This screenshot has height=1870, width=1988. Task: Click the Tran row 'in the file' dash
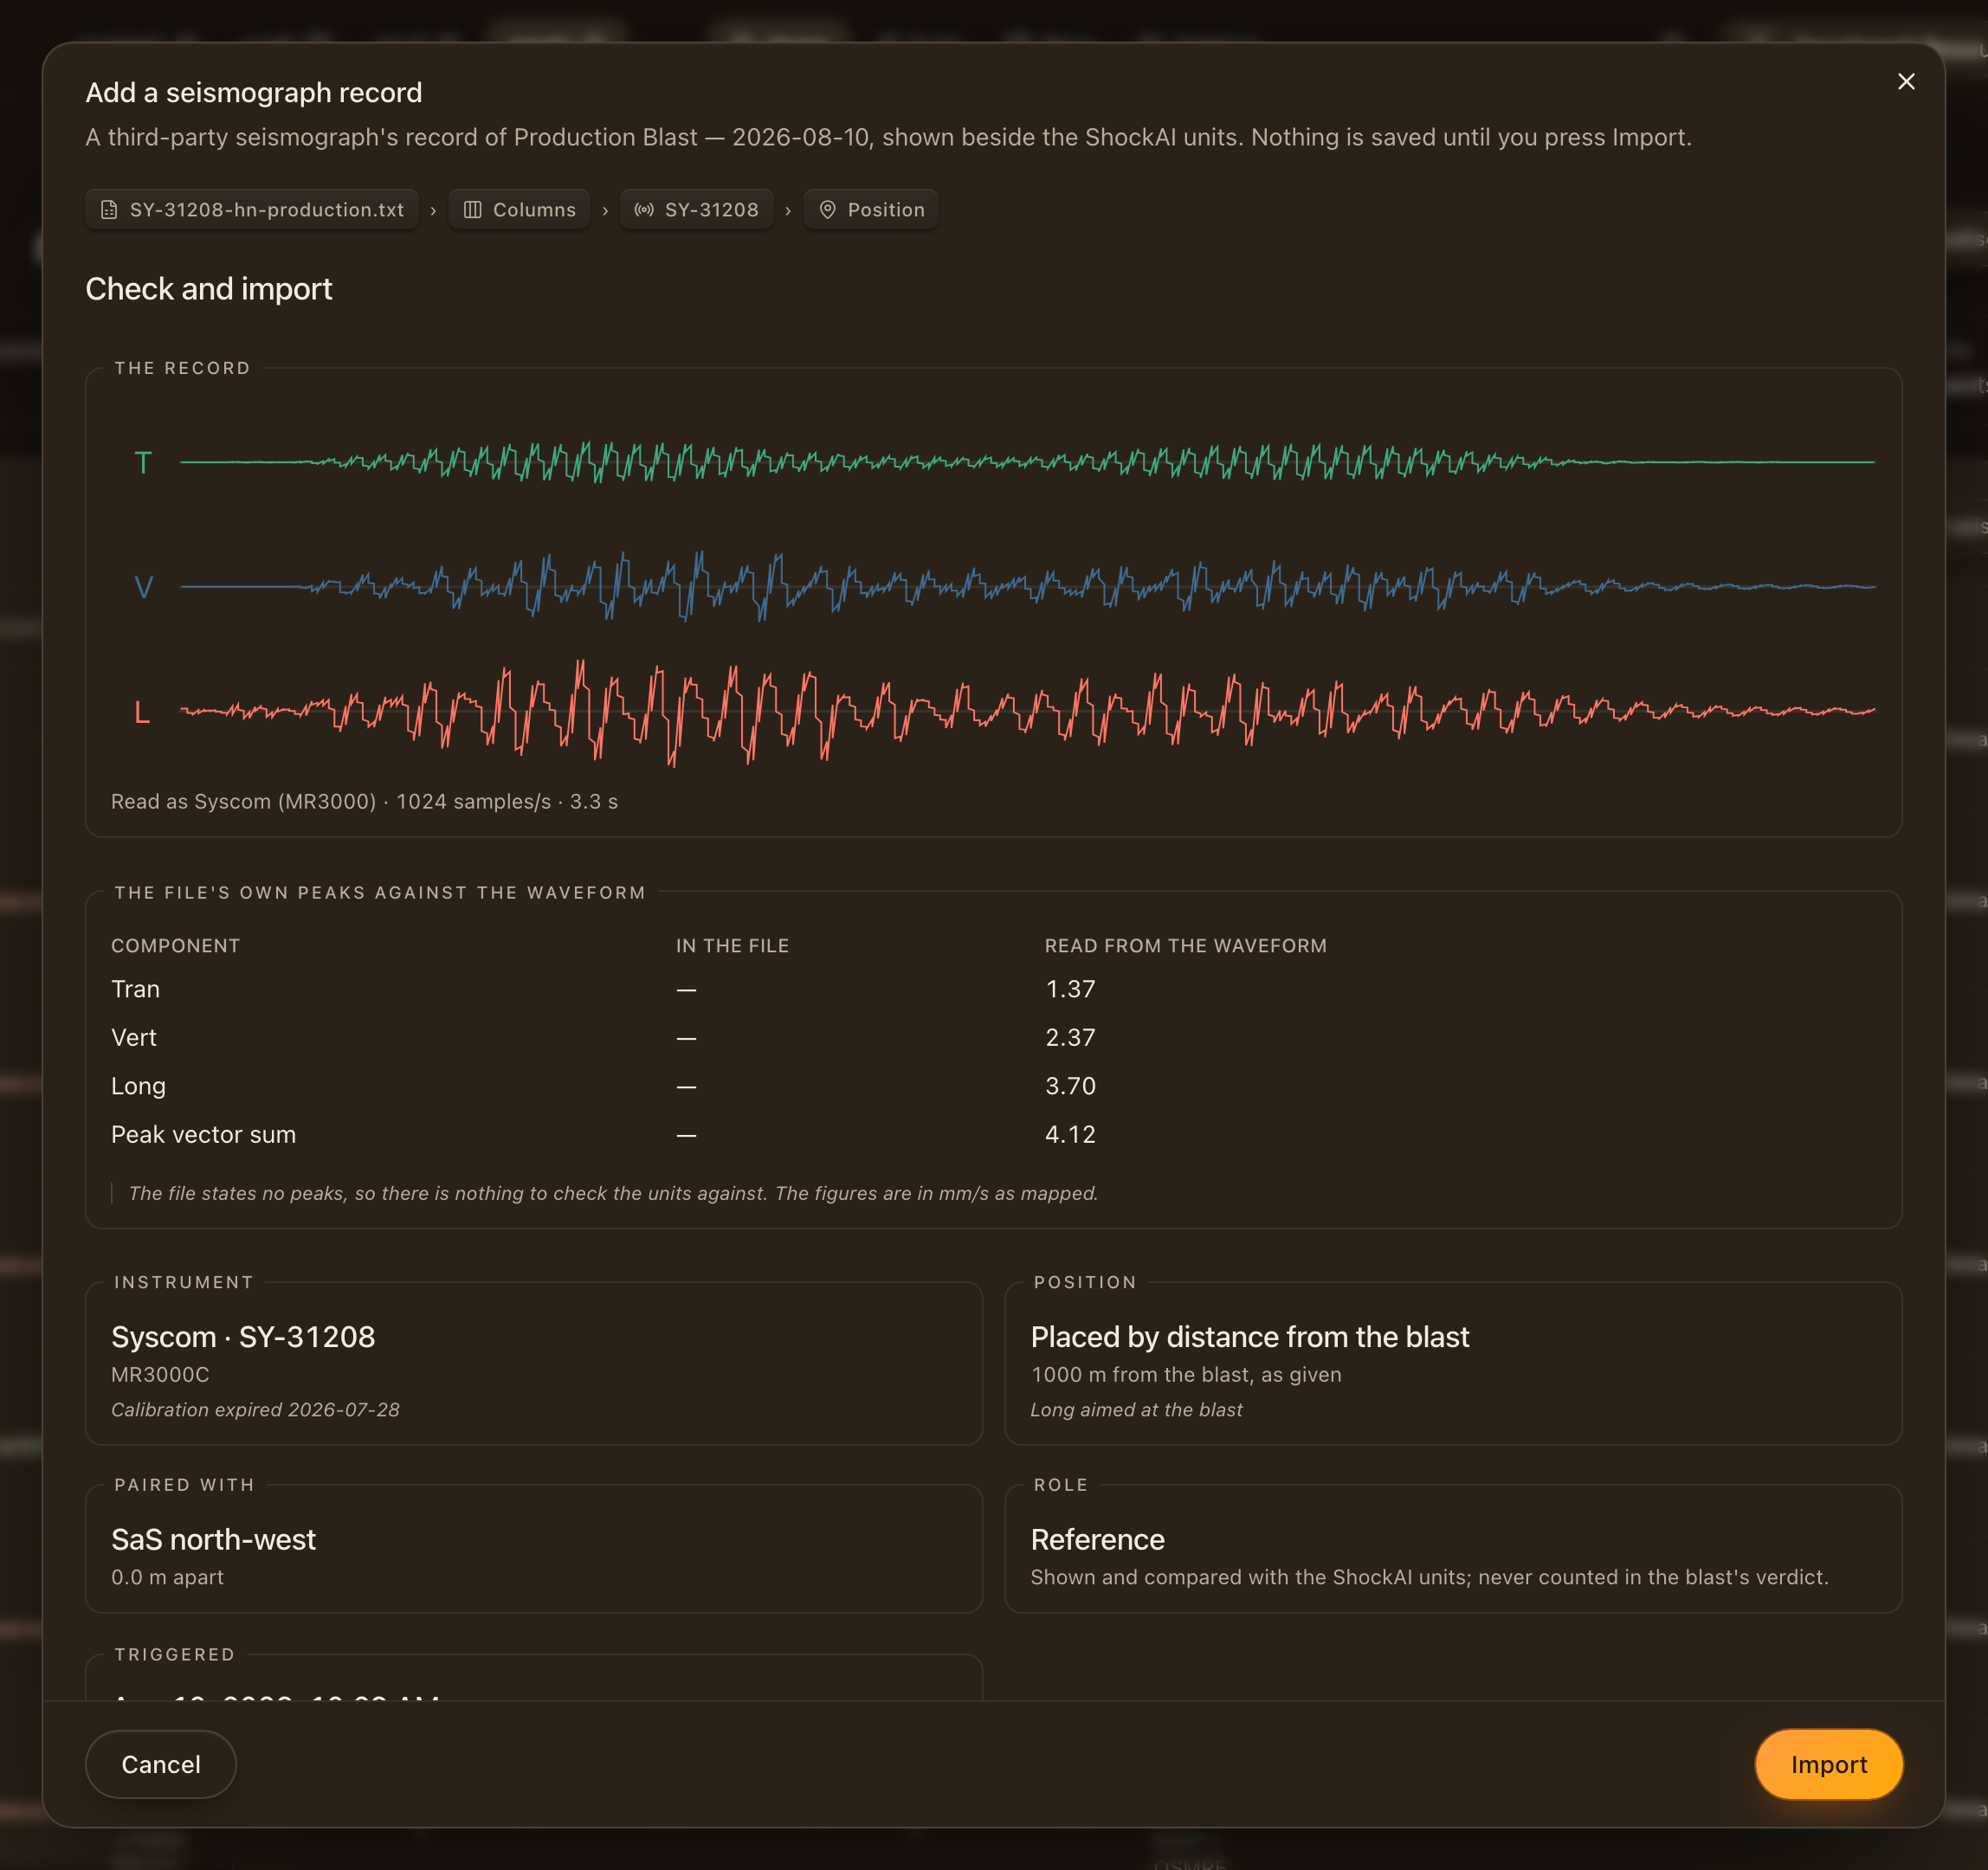(686, 990)
